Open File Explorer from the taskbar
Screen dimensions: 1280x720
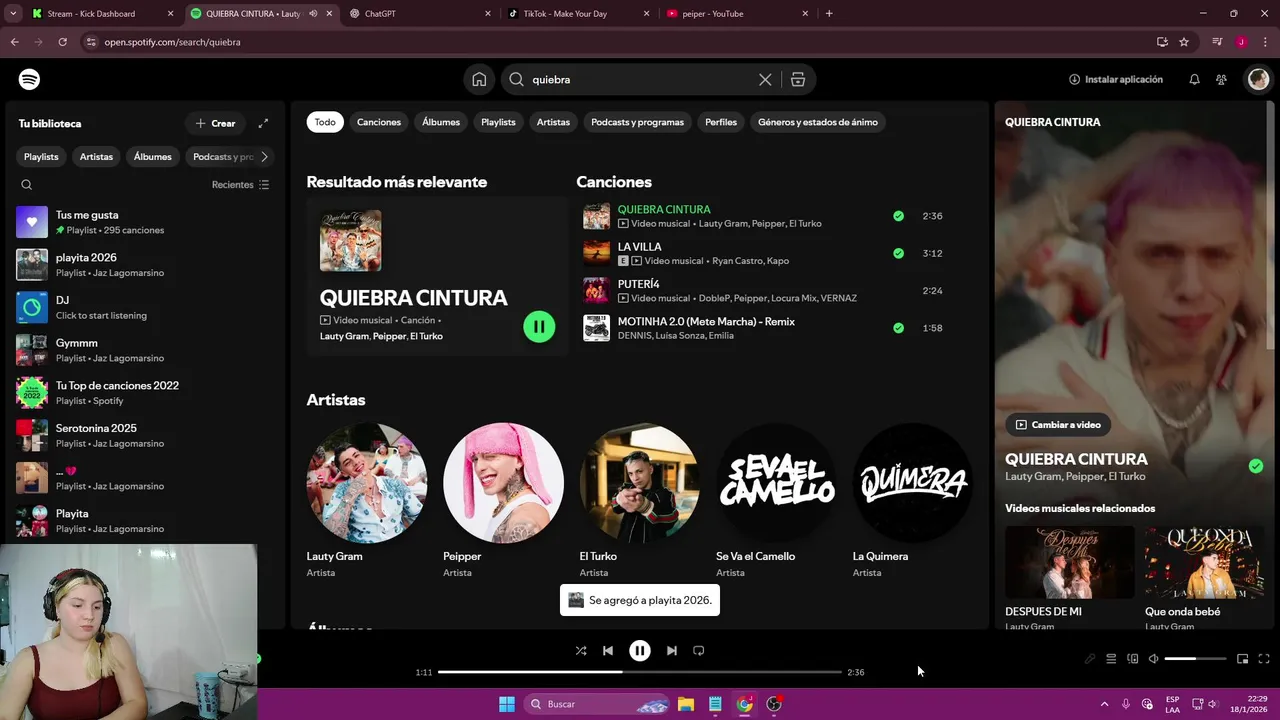pos(686,704)
